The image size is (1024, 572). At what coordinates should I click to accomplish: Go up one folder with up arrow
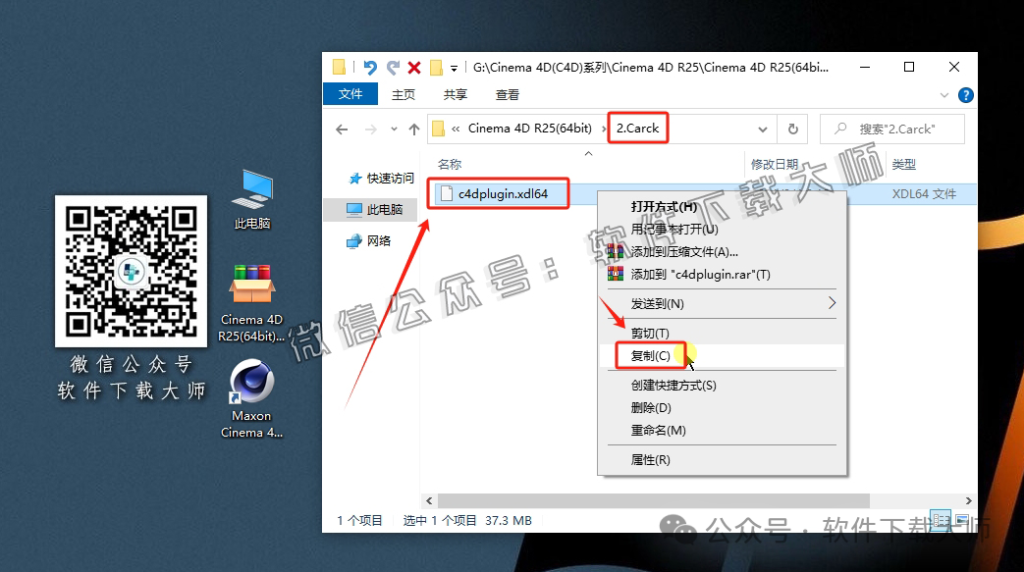click(414, 129)
